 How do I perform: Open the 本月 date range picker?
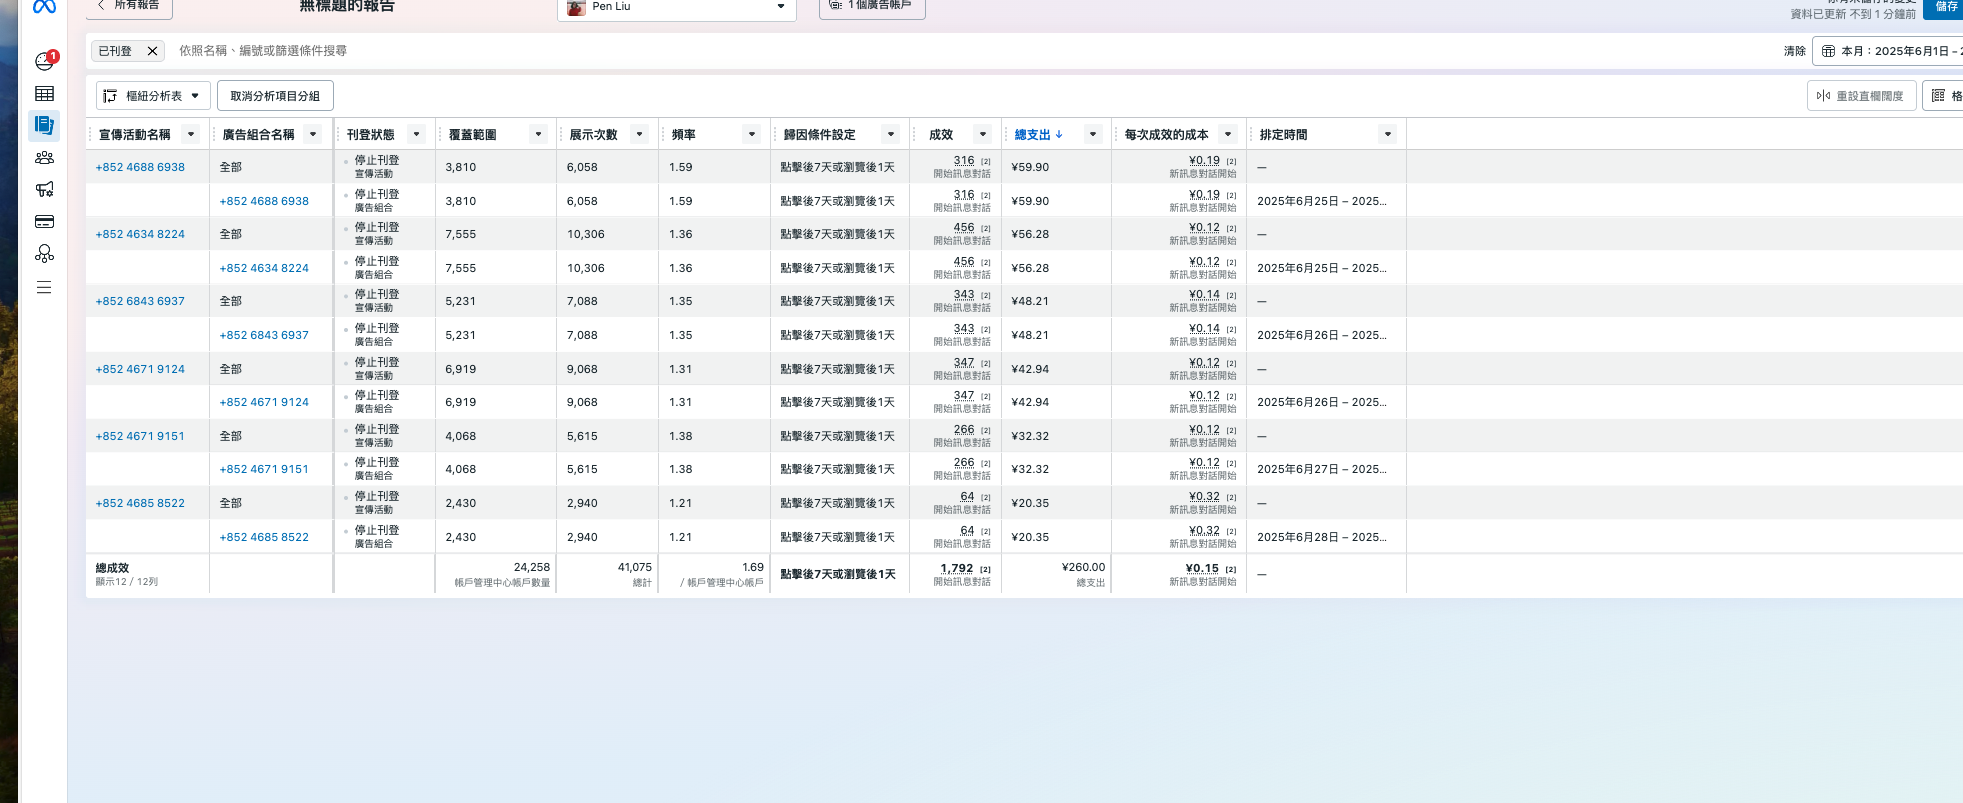point(1888,51)
